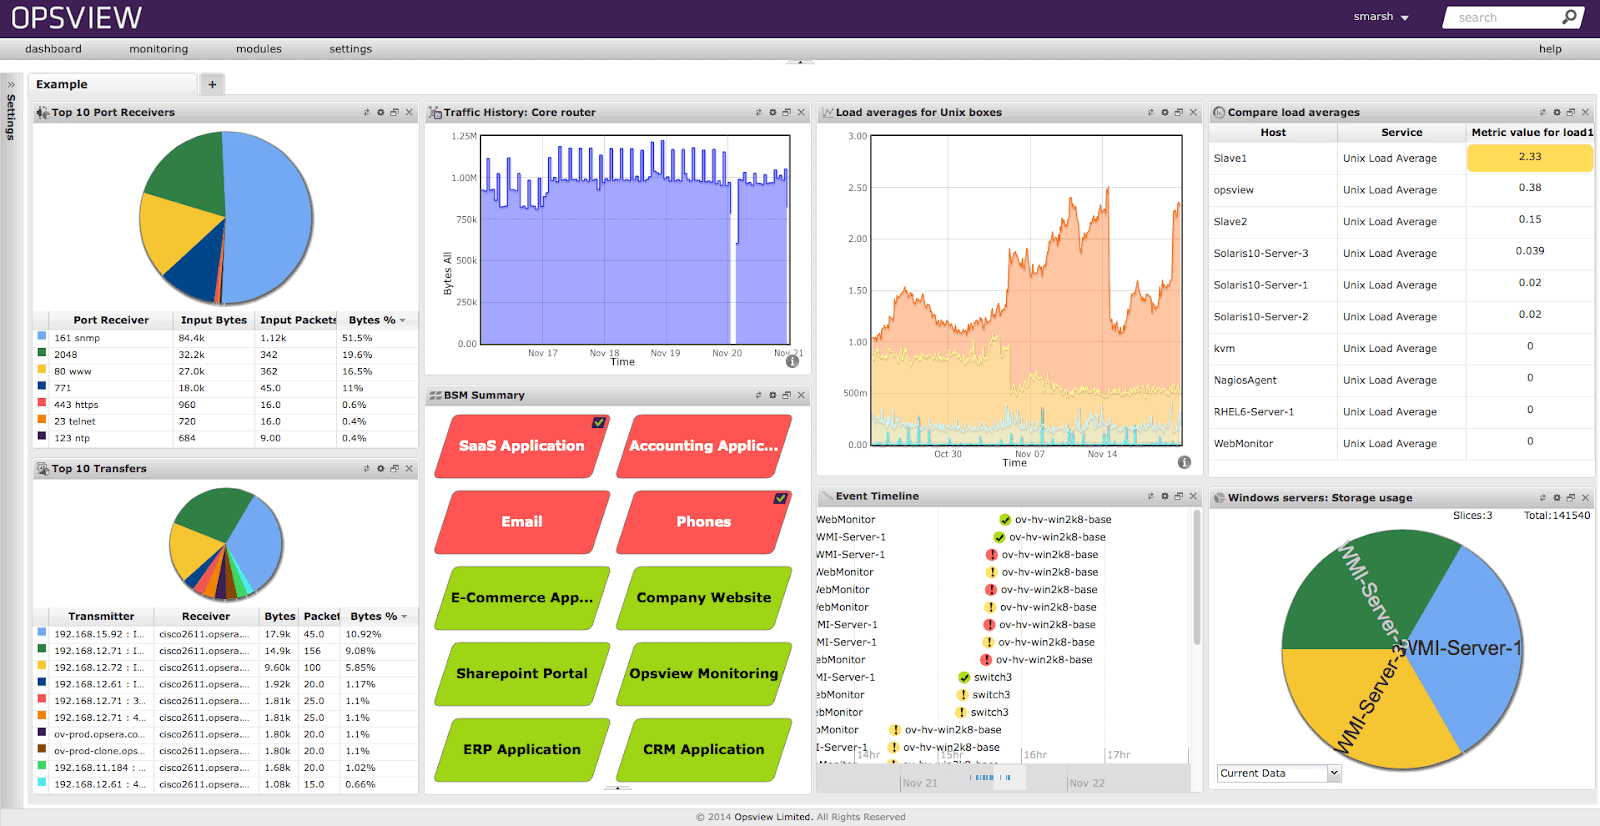Open the help menu
This screenshot has height=826, width=1600.
pos(1550,49)
